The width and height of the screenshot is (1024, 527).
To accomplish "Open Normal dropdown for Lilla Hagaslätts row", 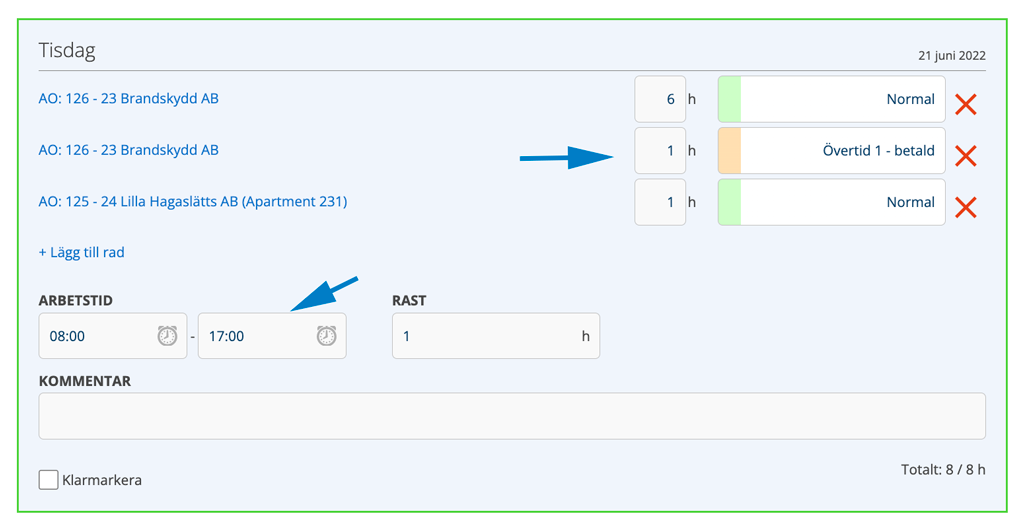I will tap(831, 202).
